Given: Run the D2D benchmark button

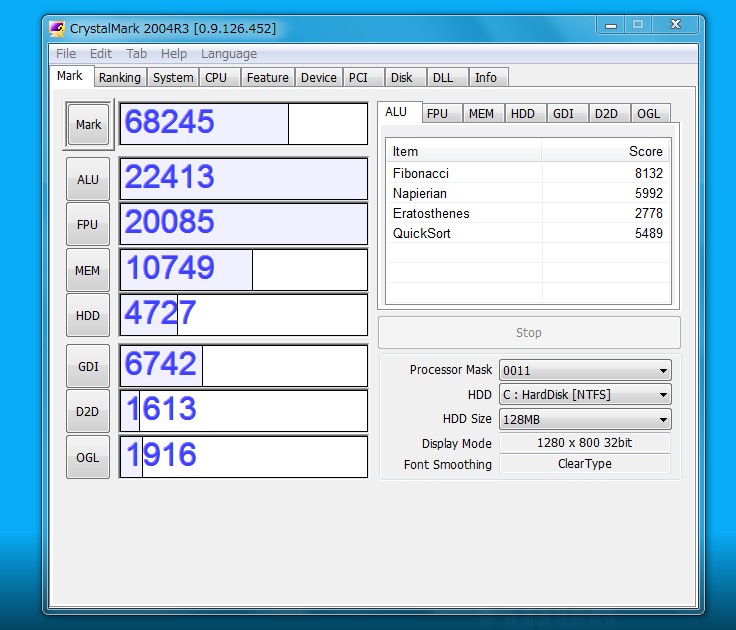Looking at the screenshot, I should 88,412.
